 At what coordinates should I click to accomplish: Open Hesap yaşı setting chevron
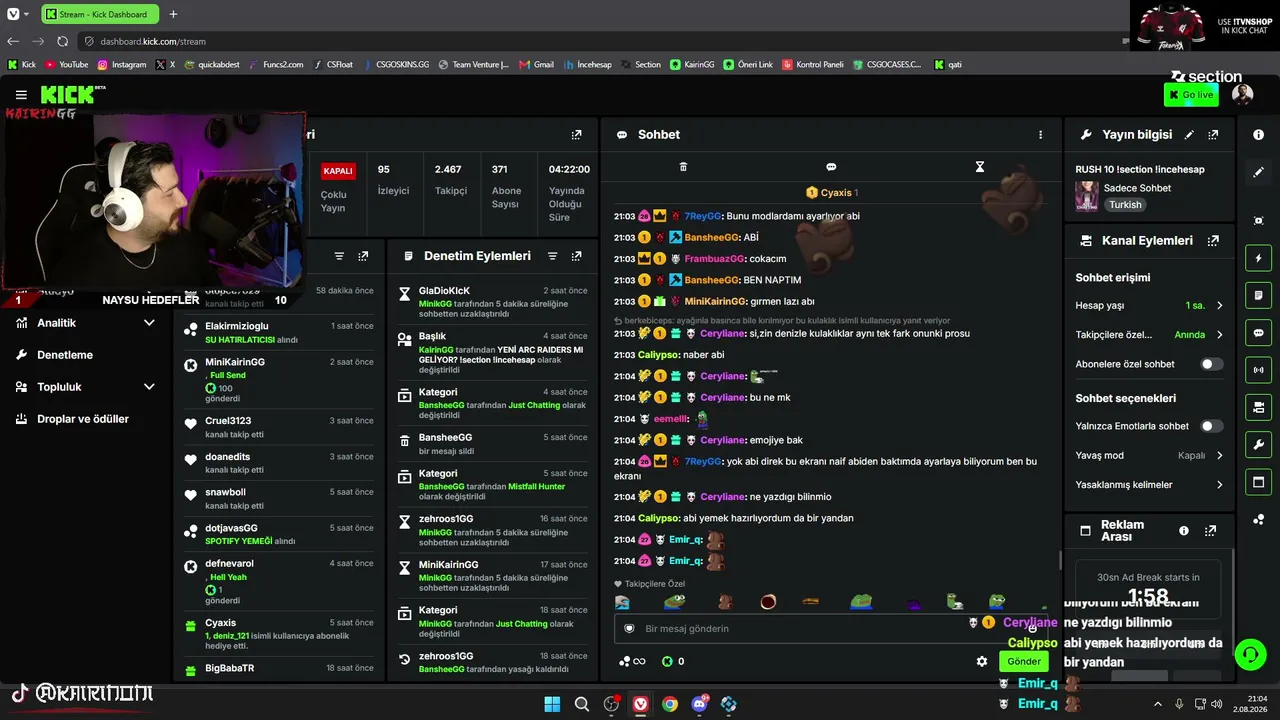(x=1219, y=306)
